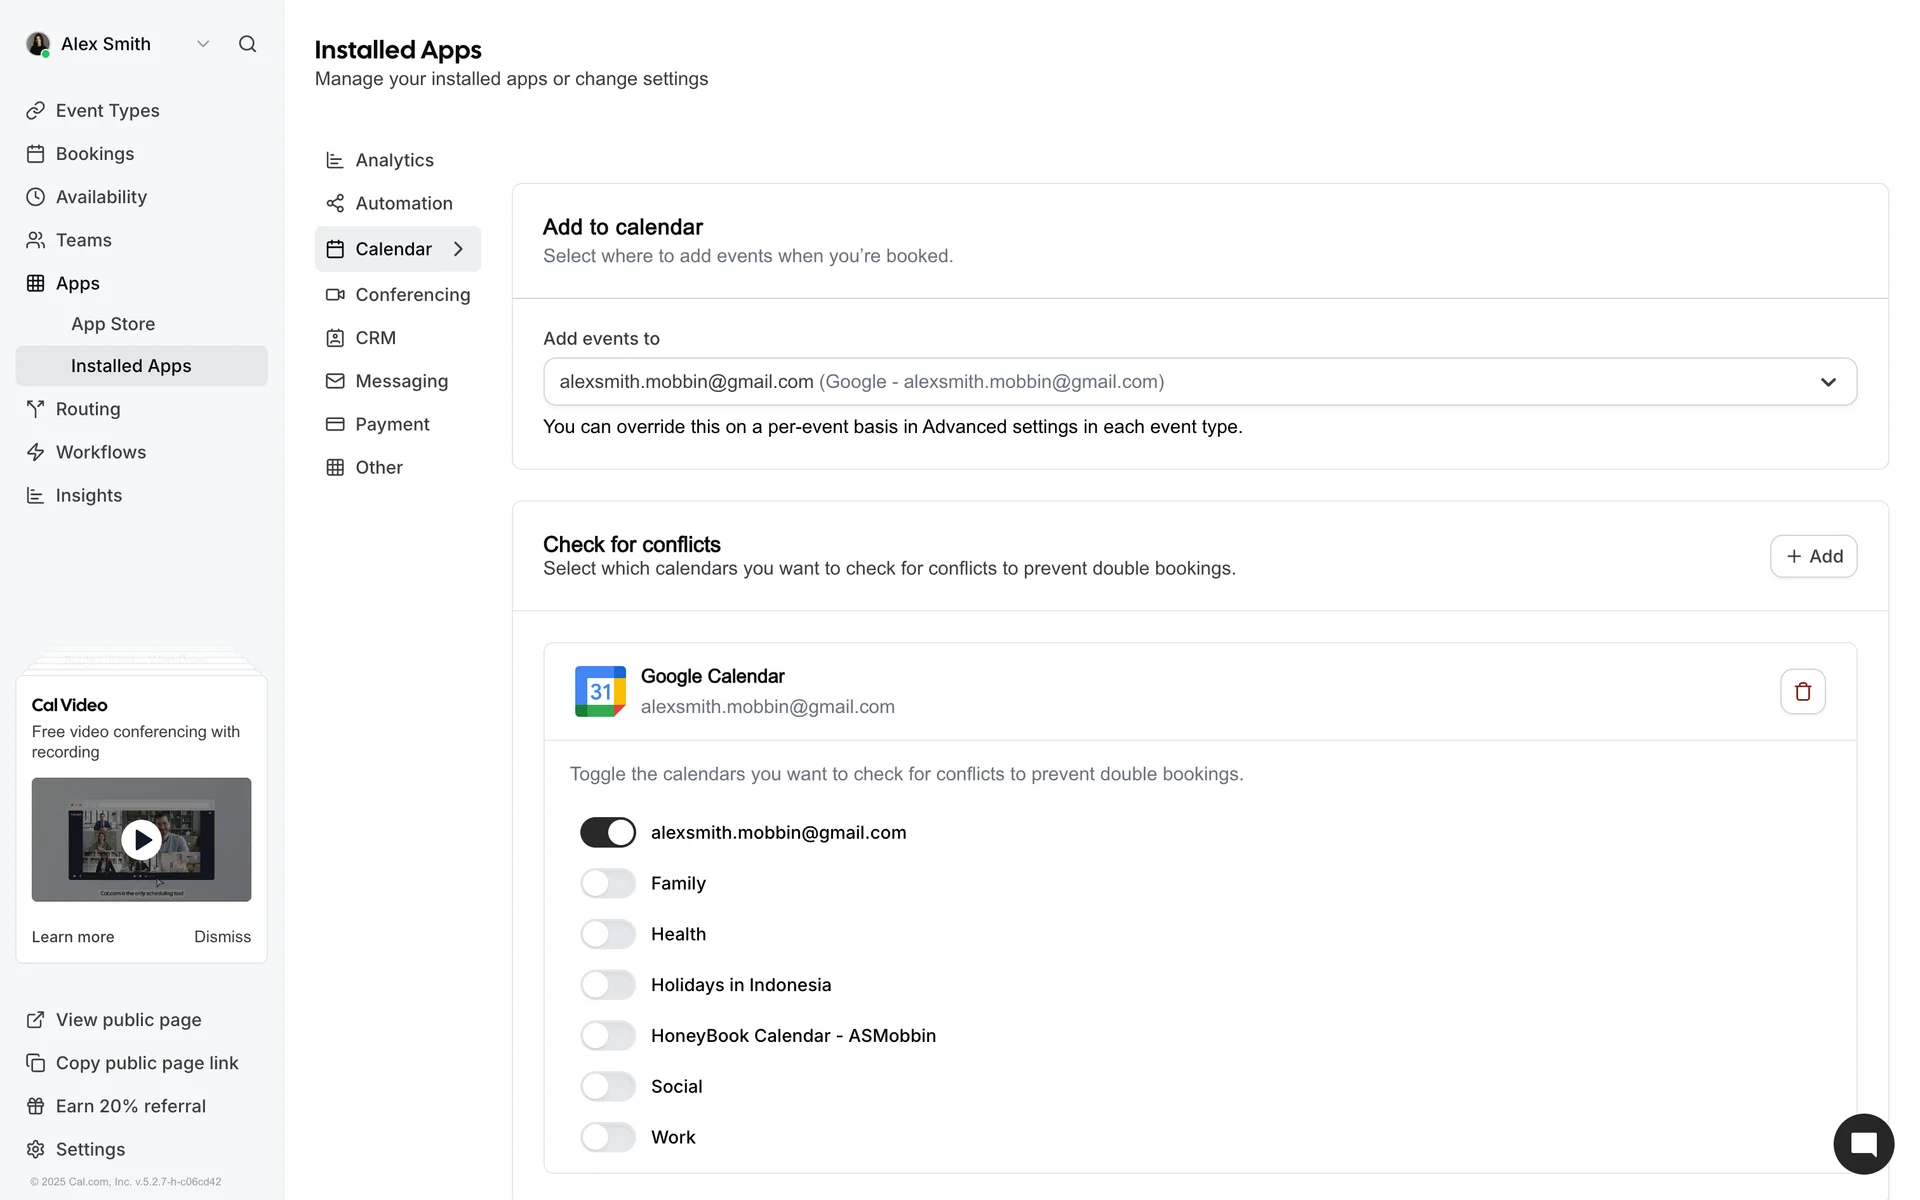
Task: Disable alexsmith.mobbin@gmail.com conflict toggle
Action: [x=608, y=832]
